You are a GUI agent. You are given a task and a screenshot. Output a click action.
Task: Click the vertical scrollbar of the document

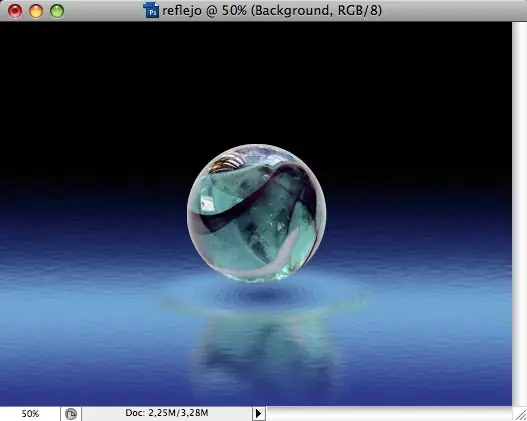pyautogui.click(x=519, y=214)
